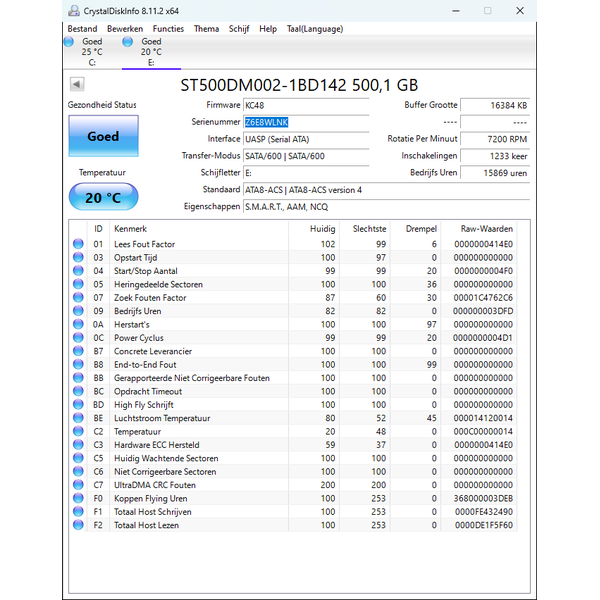Click the Slechtste column header

[365, 229]
